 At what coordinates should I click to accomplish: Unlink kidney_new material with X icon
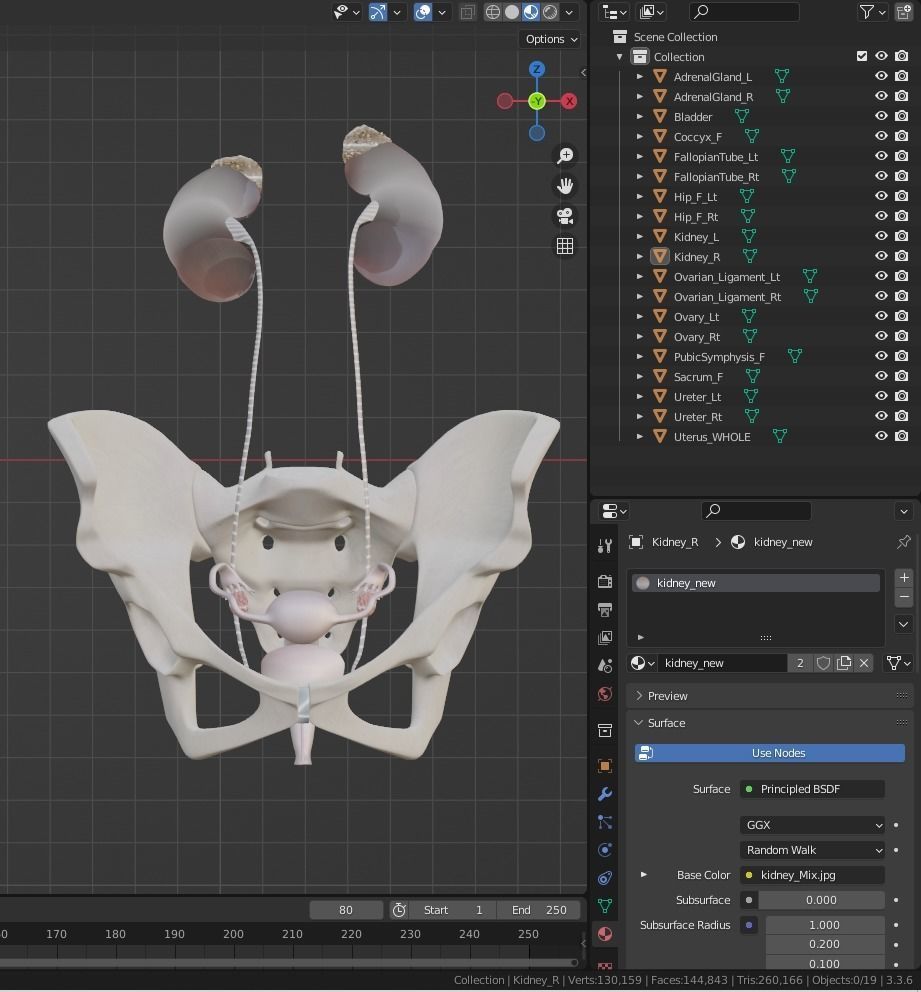pyautogui.click(x=864, y=663)
